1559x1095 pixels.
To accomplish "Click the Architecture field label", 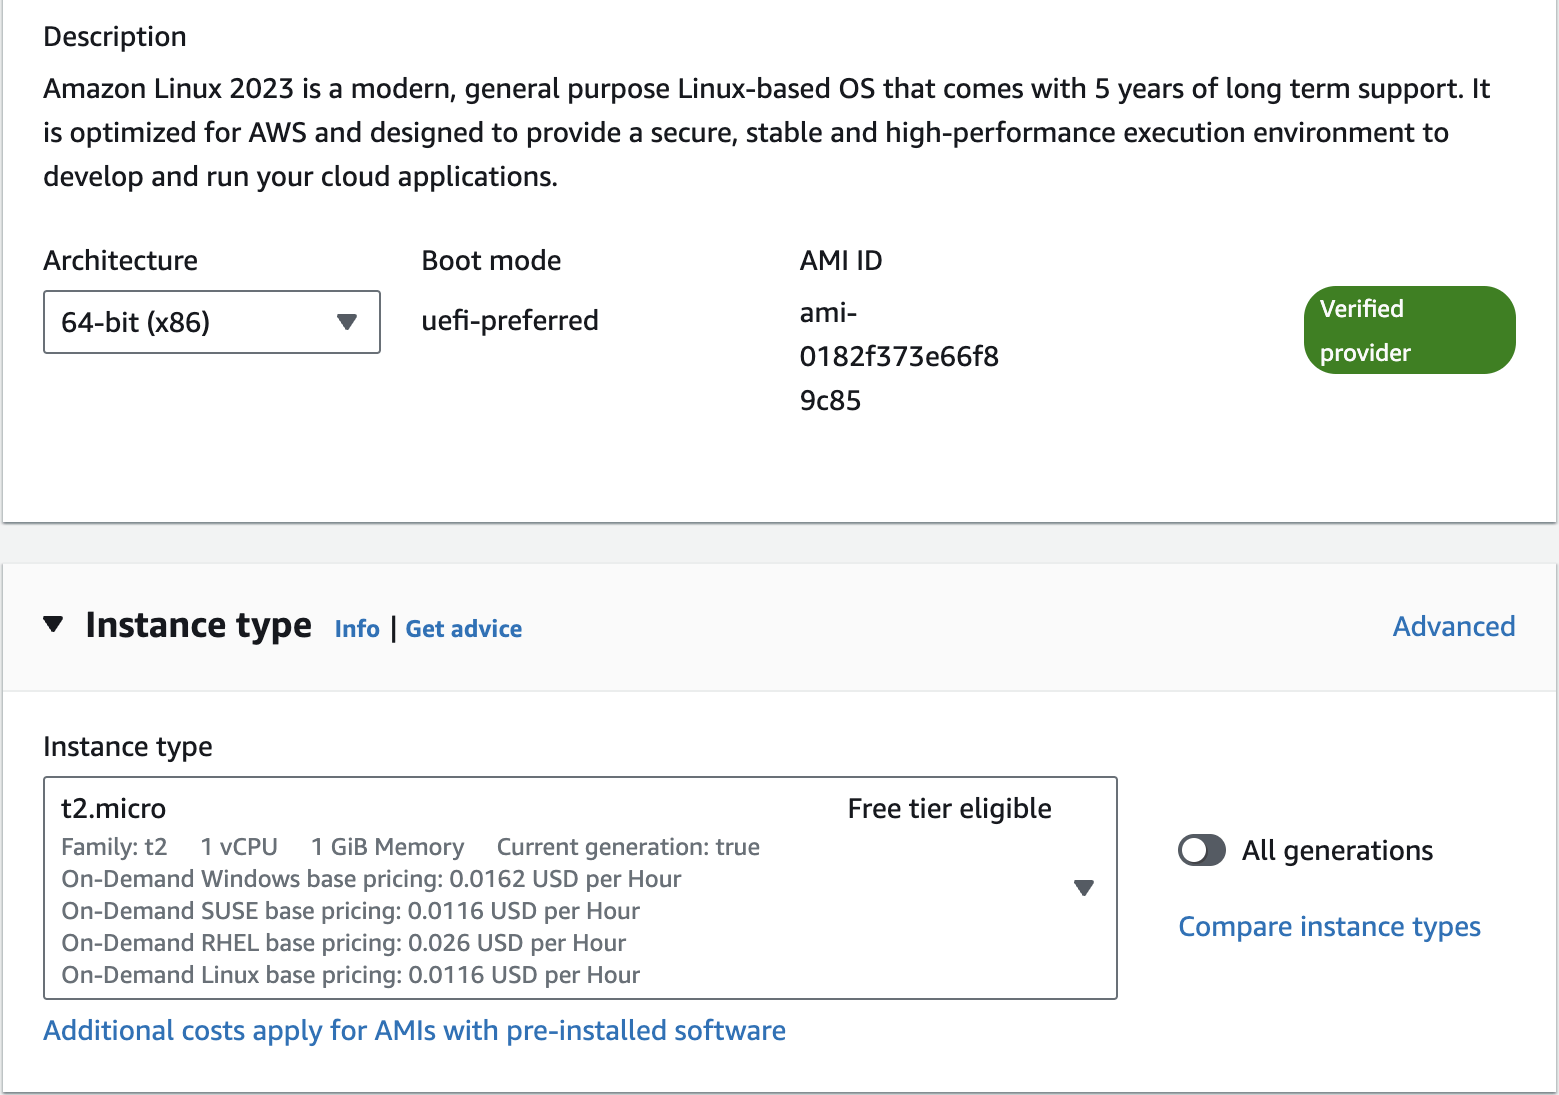I will [x=120, y=261].
